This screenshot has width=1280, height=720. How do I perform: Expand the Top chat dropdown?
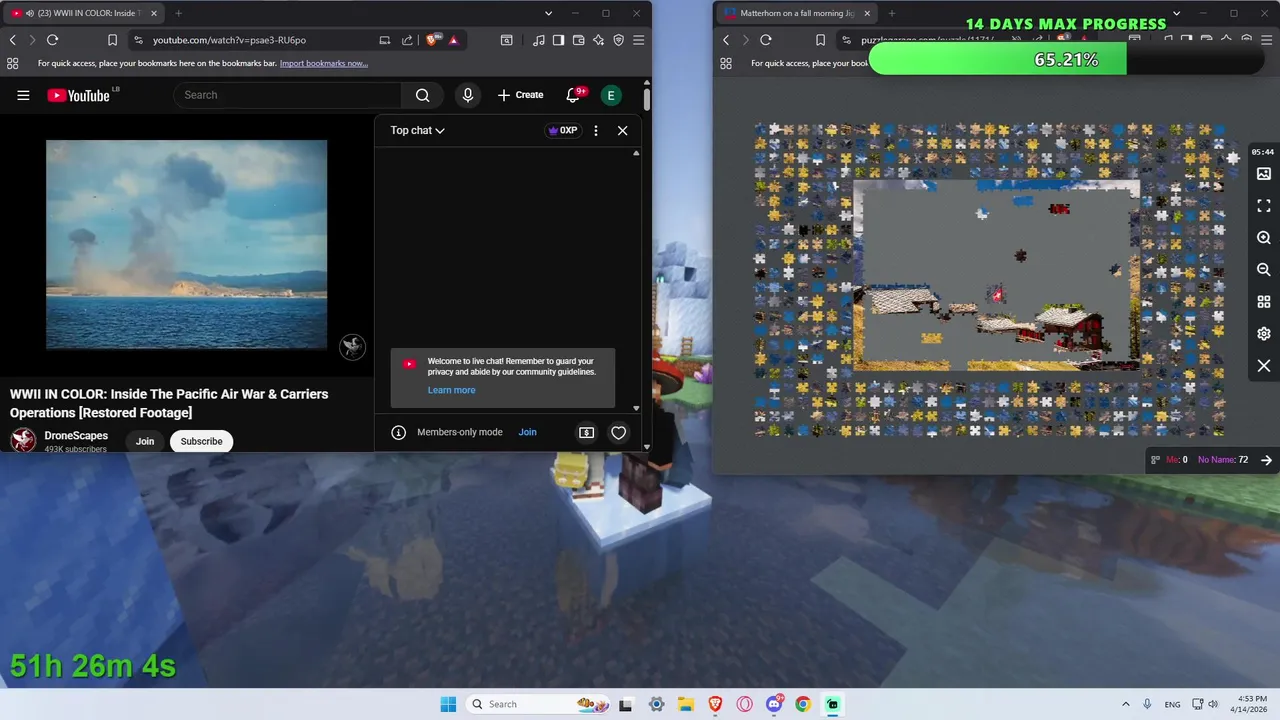coord(417,130)
